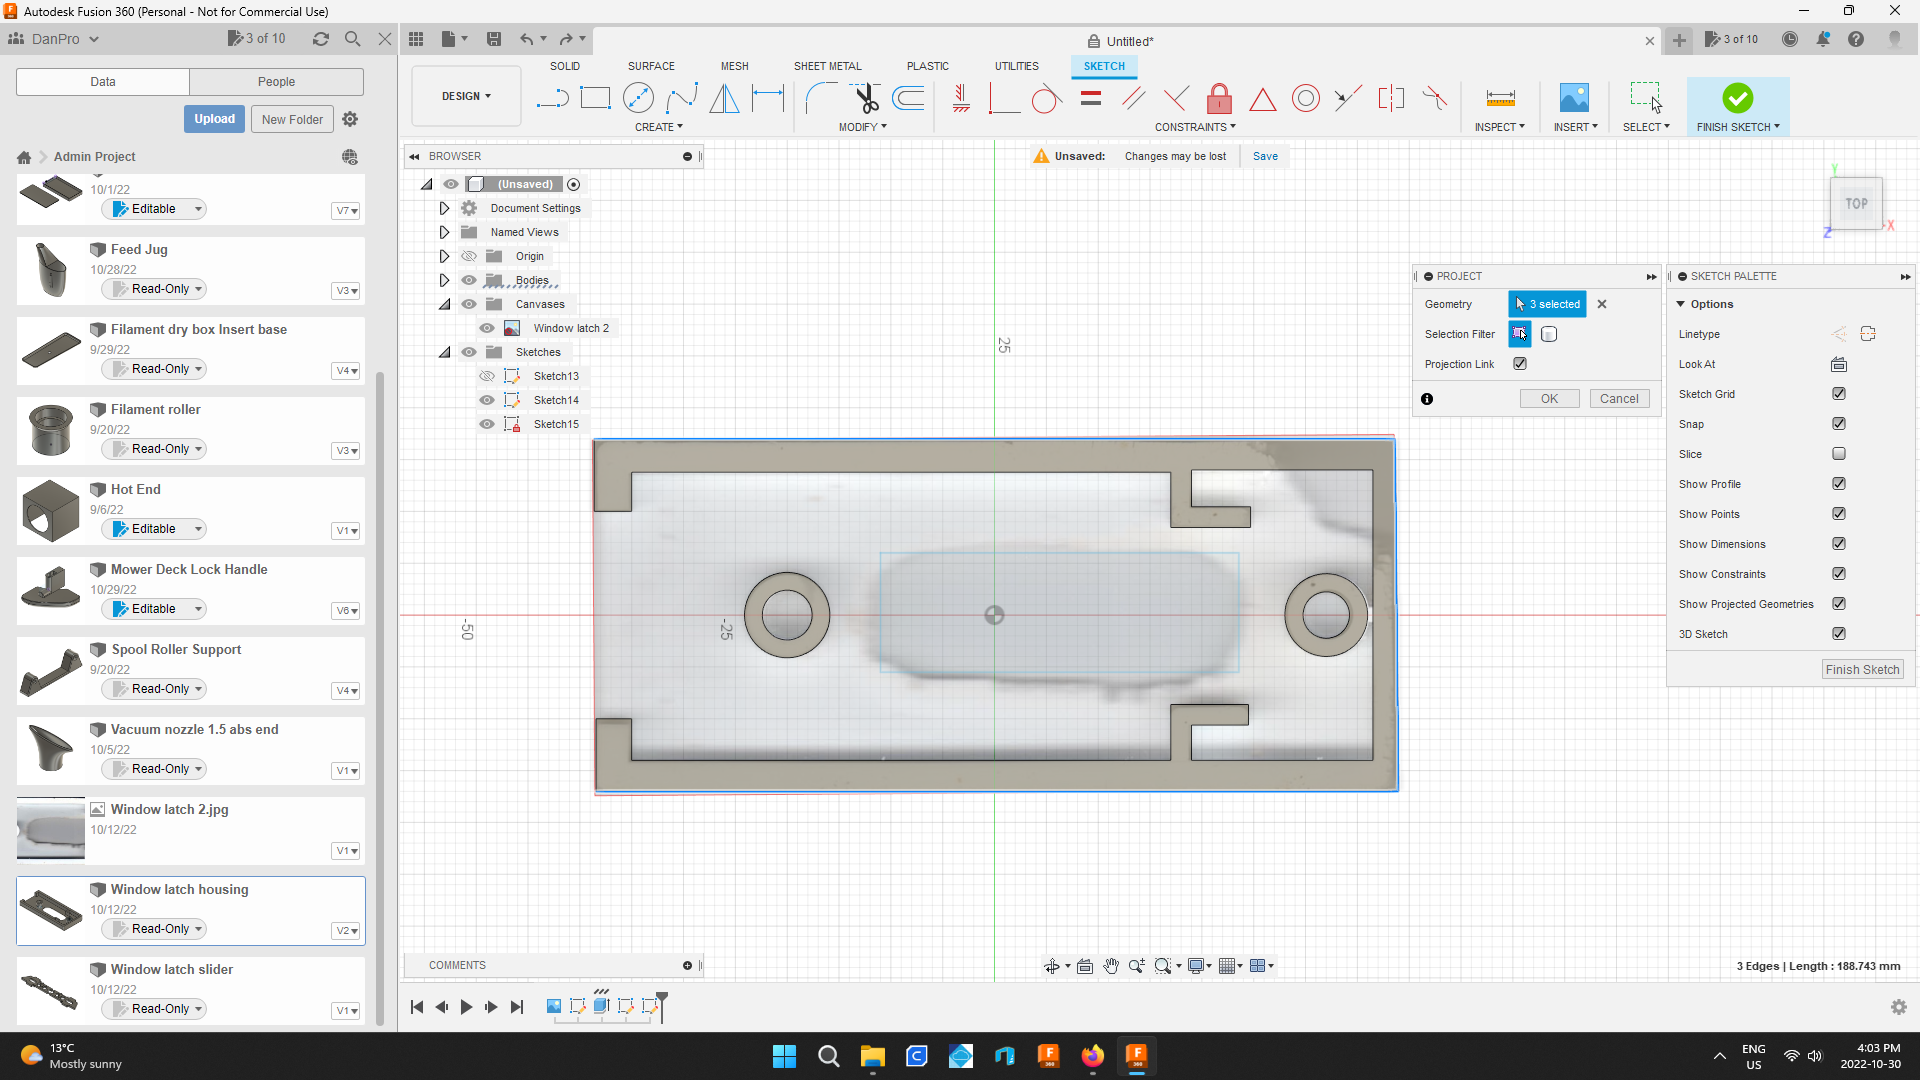Select the 2-Point Rectangle tool
Screen dimensions: 1920x1080
(x=596, y=98)
